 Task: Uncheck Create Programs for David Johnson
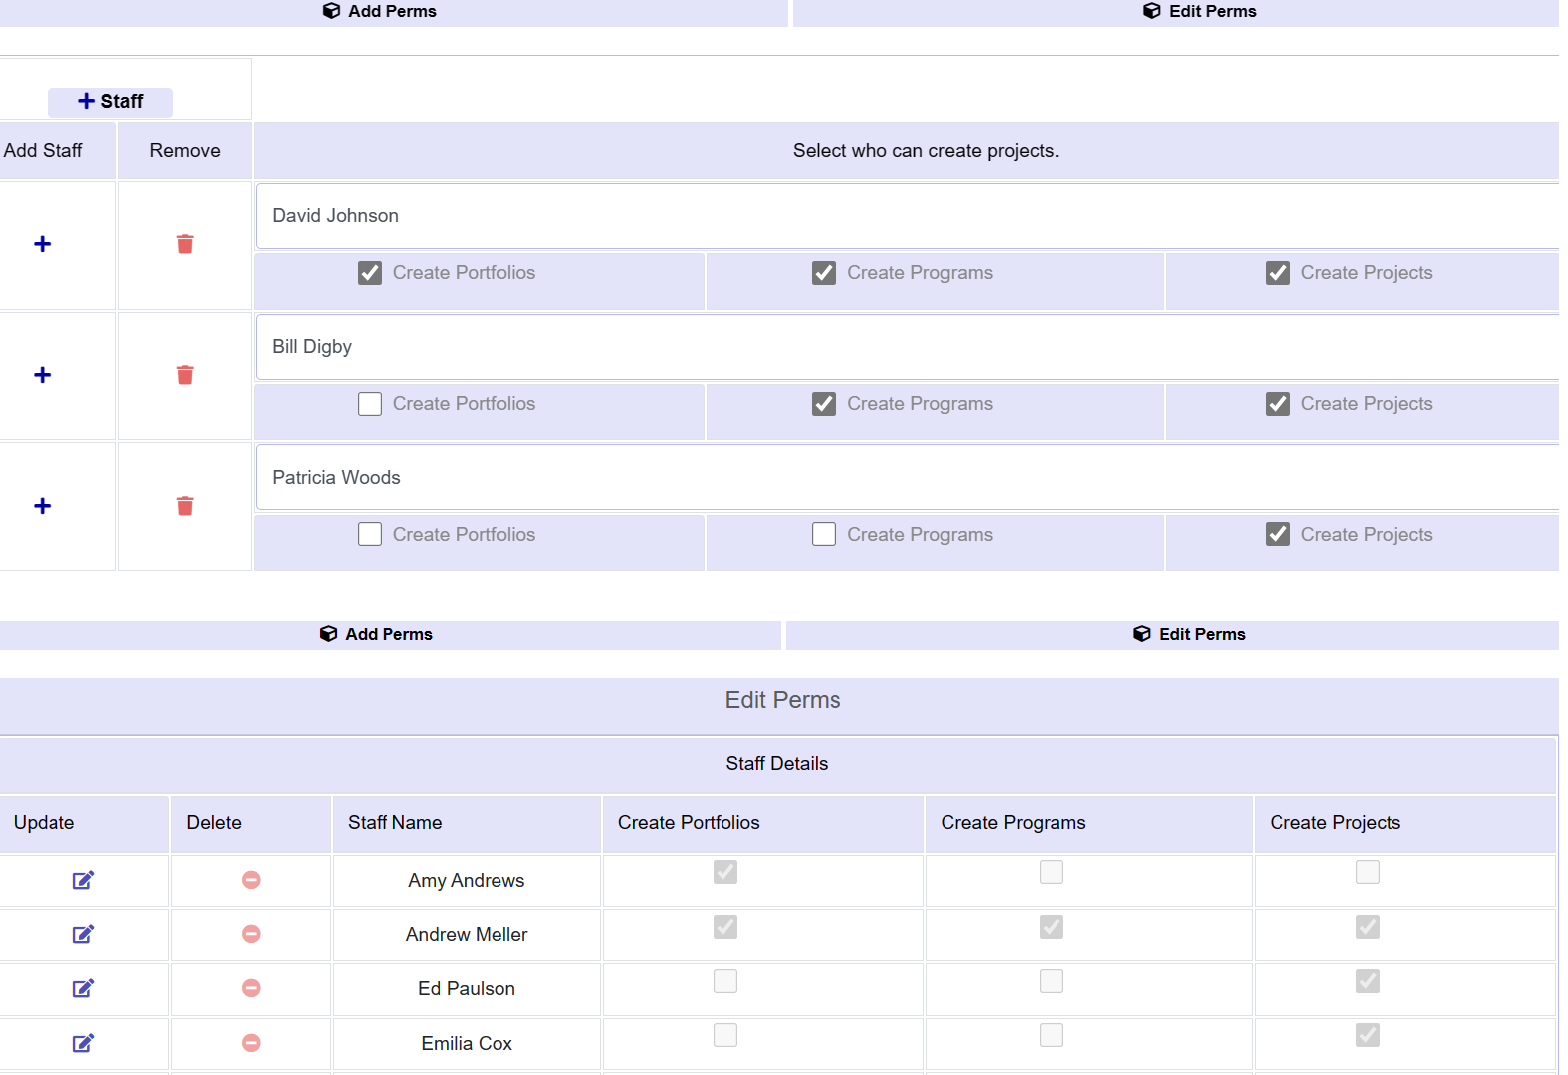pyautogui.click(x=824, y=273)
